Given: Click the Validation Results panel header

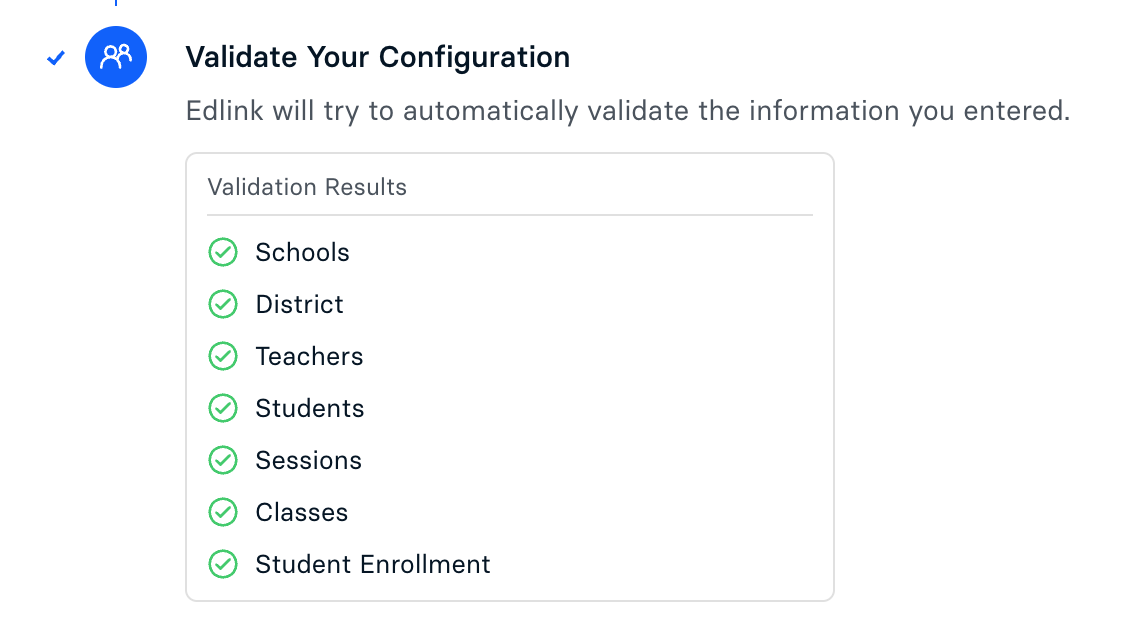Looking at the screenshot, I should pos(307,187).
